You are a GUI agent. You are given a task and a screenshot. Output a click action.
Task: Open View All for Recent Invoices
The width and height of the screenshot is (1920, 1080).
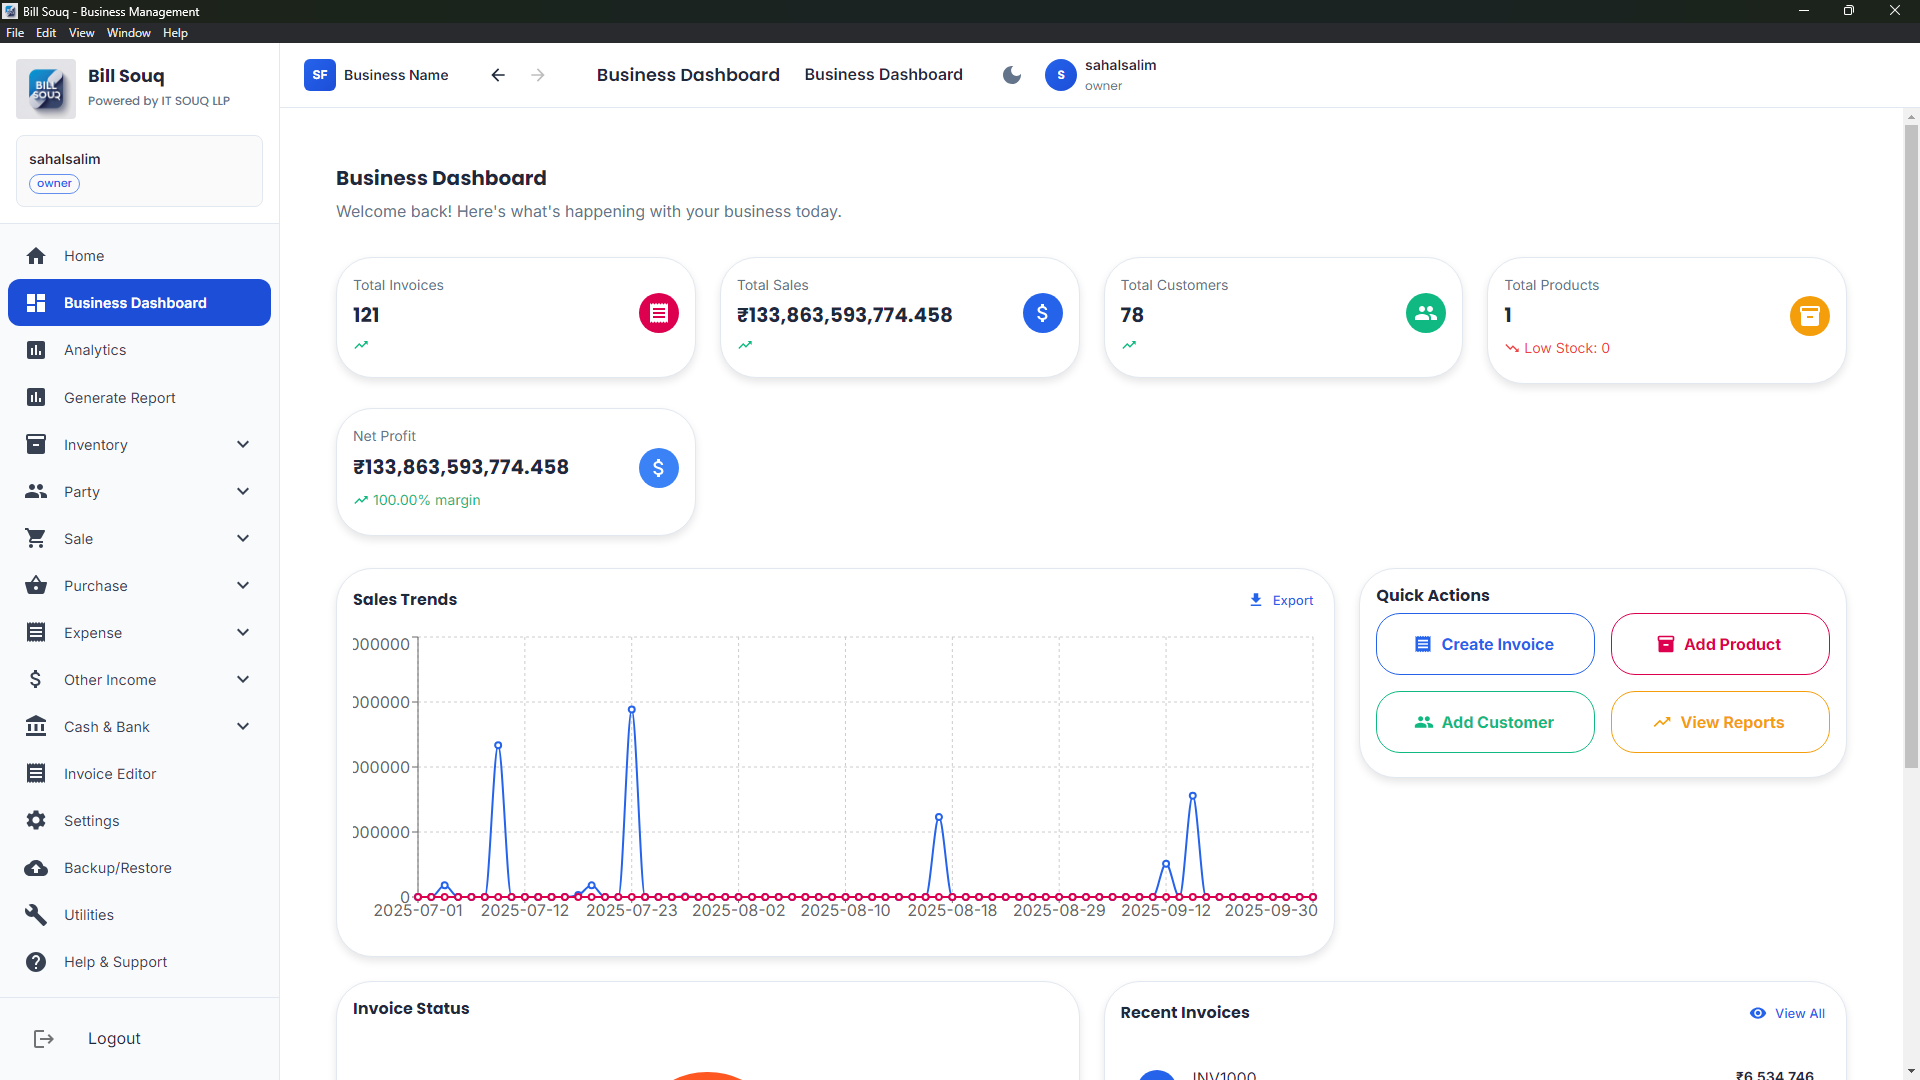pos(1788,1013)
